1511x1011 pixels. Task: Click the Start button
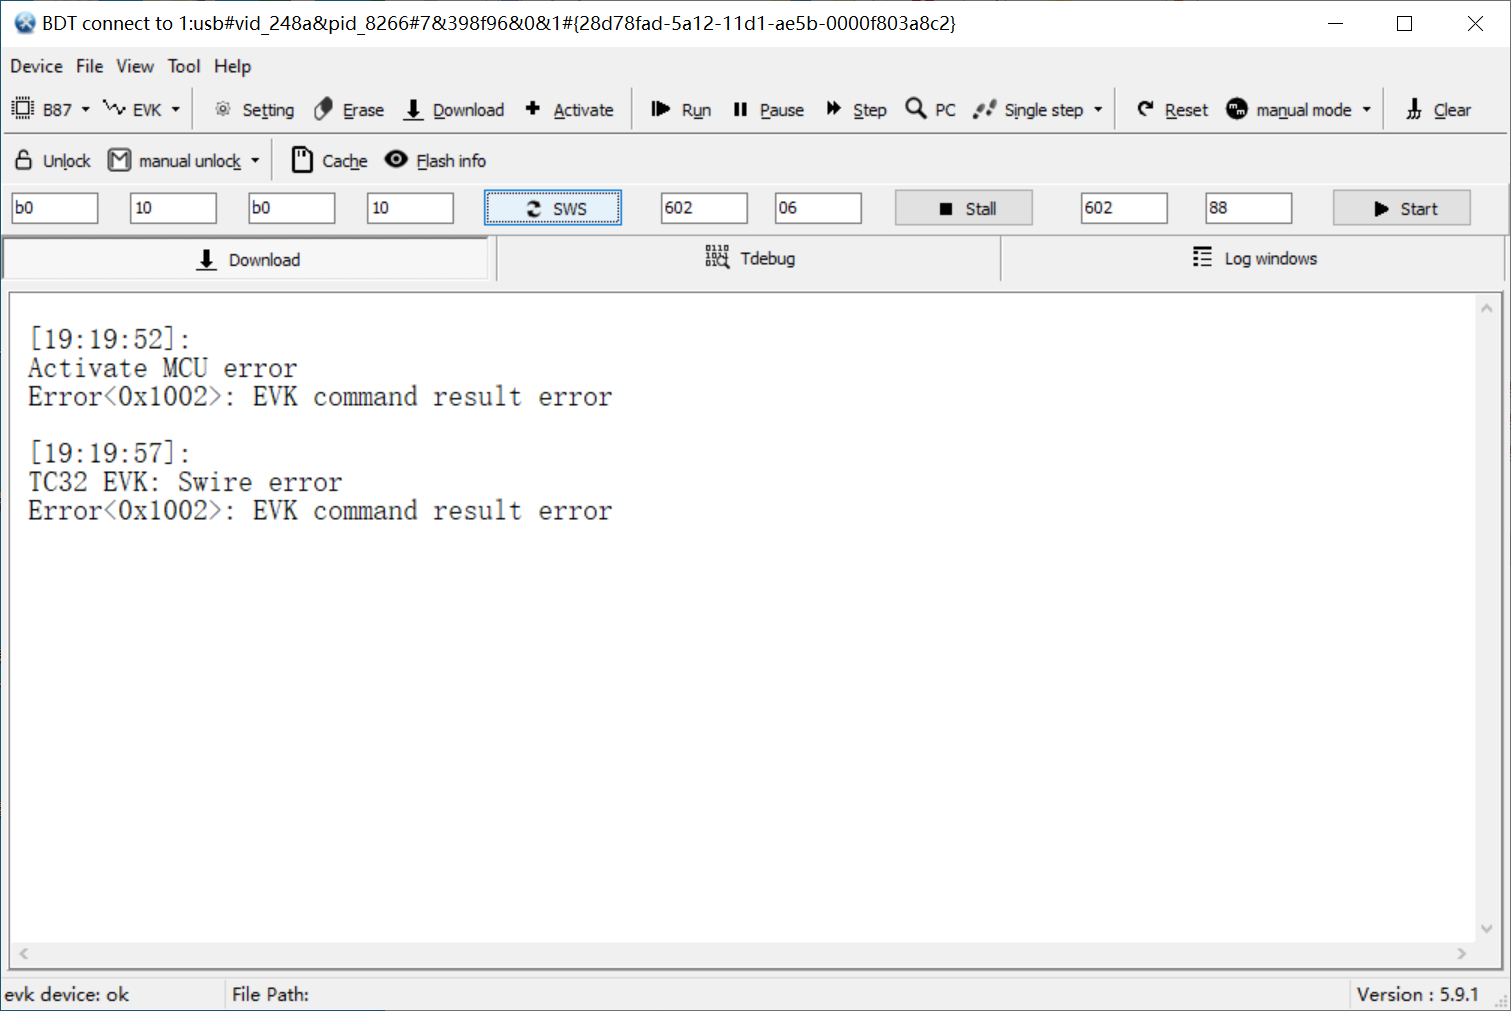tap(1402, 208)
